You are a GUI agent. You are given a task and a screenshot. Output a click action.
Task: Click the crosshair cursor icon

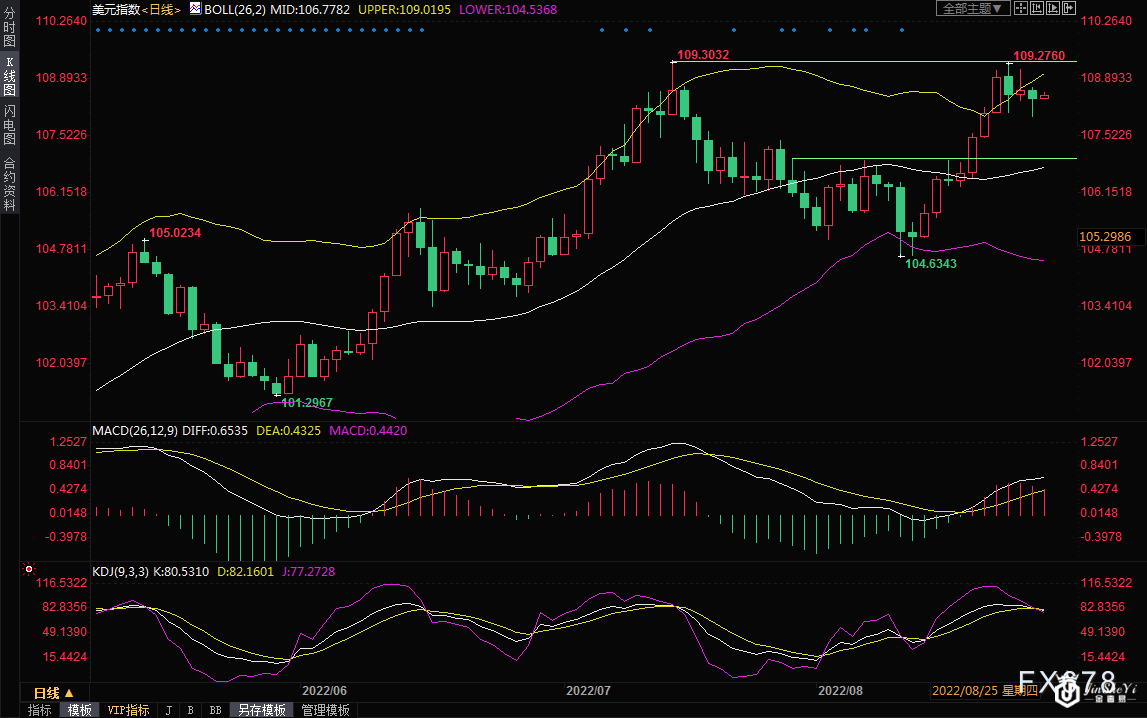(x=1022, y=8)
